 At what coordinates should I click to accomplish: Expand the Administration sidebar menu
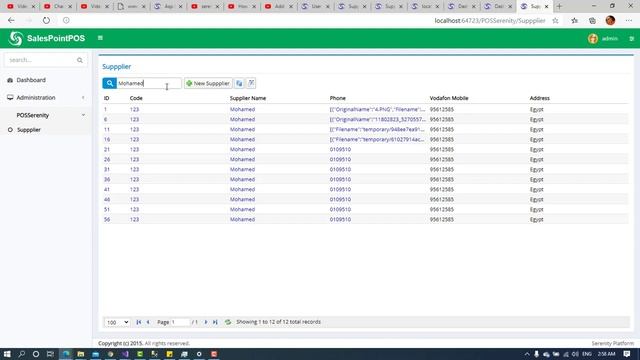click(x=46, y=98)
